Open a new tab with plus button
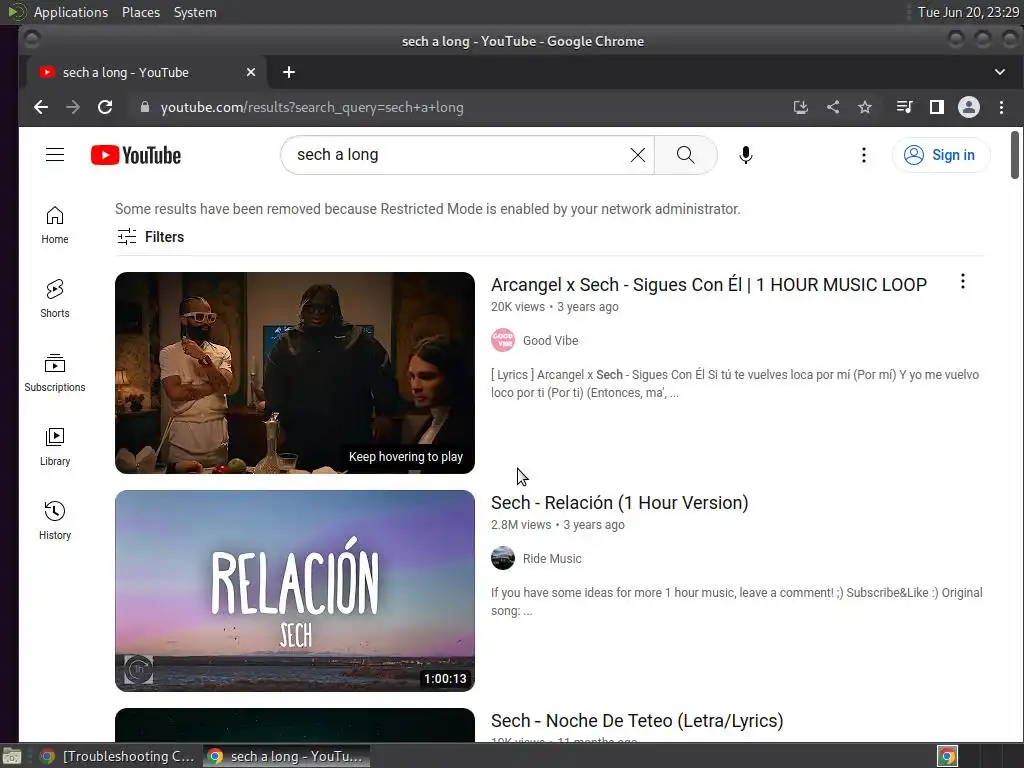The image size is (1024, 768). (289, 72)
